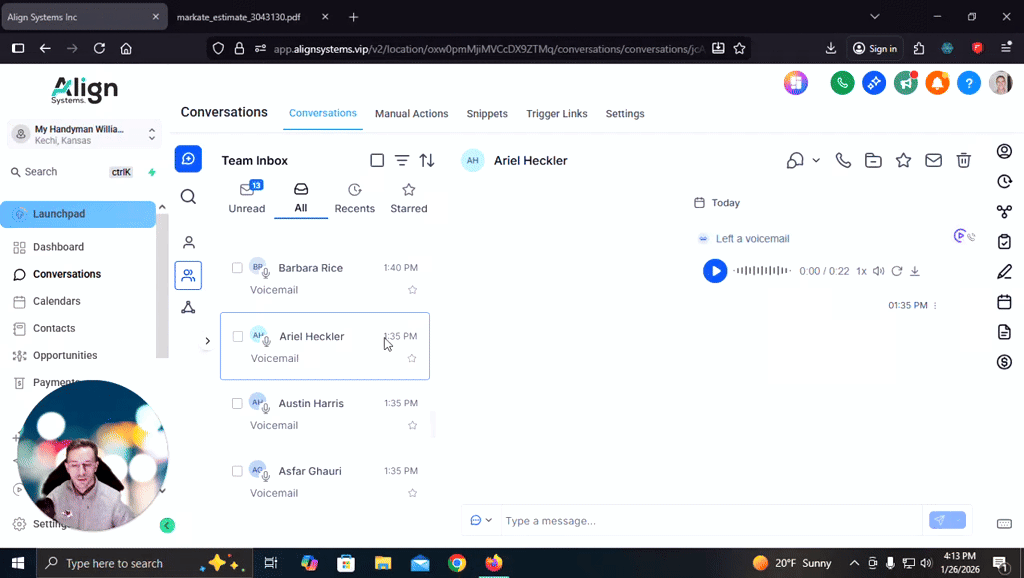The width and height of the screenshot is (1024, 578).
Task: Open the orange notifications bell
Action: coord(937,83)
